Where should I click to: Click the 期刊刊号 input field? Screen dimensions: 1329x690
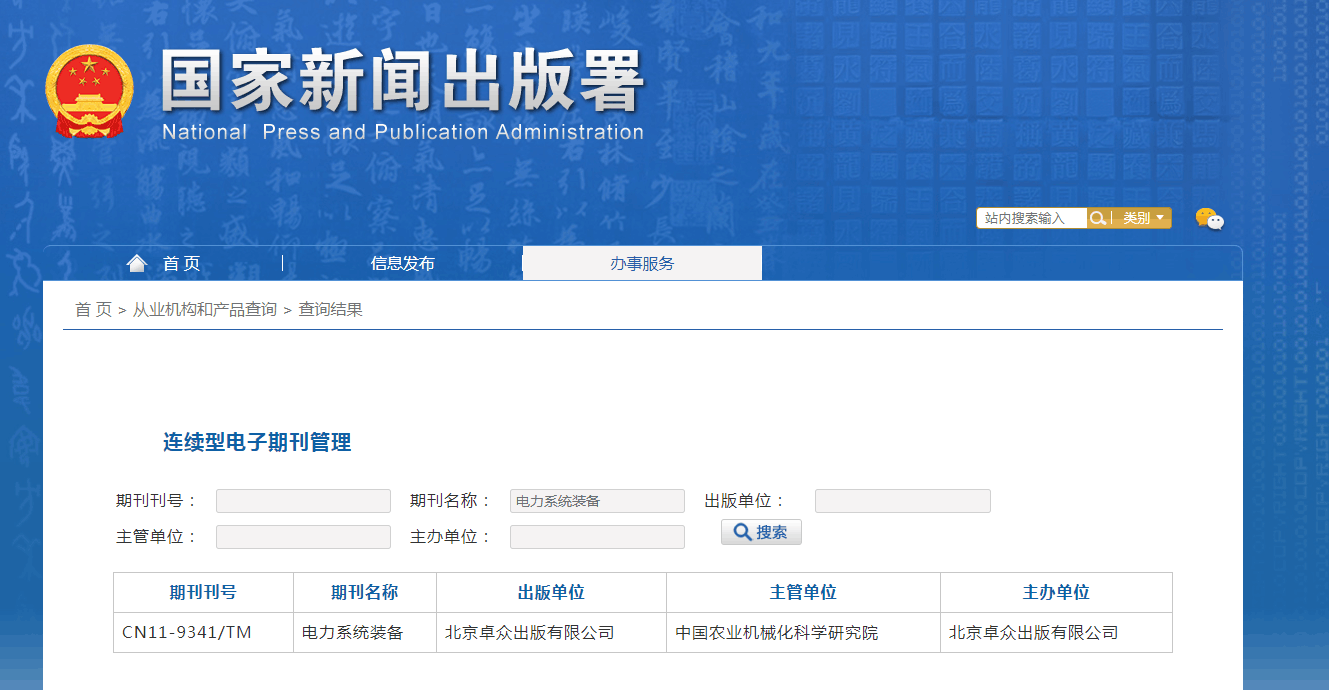[x=303, y=501]
